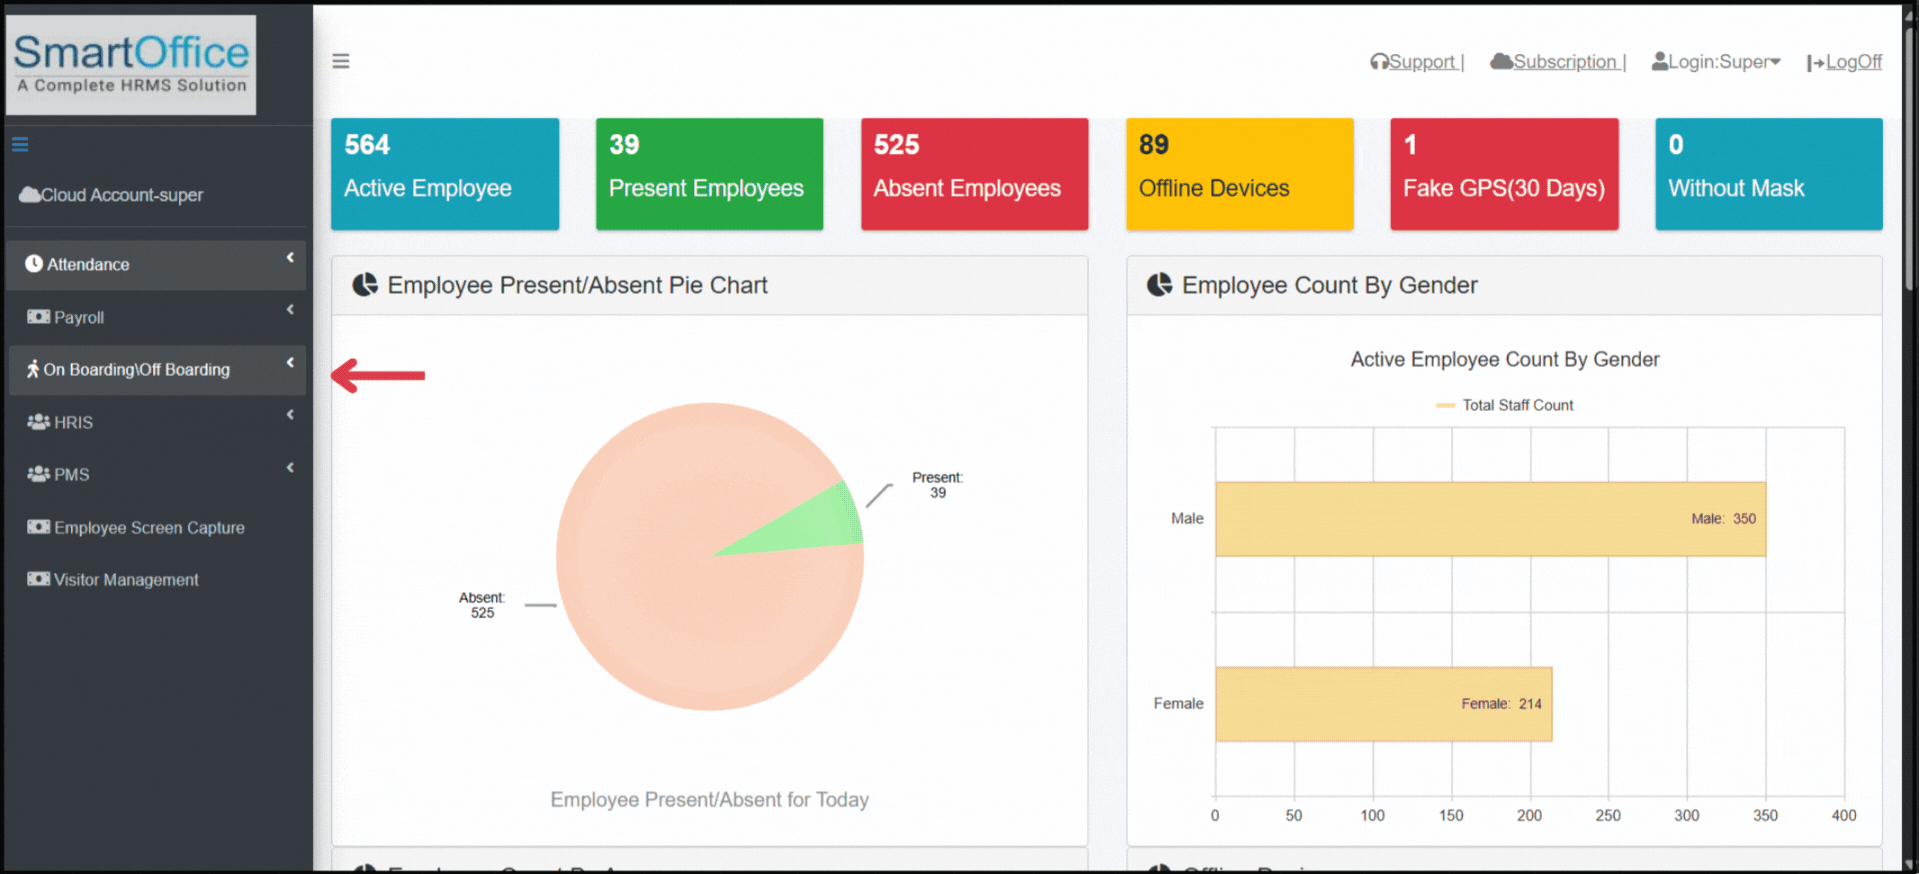The width and height of the screenshot is (1919, 874).
Task: Click the LogOff link
Action: click(1853, 62)
